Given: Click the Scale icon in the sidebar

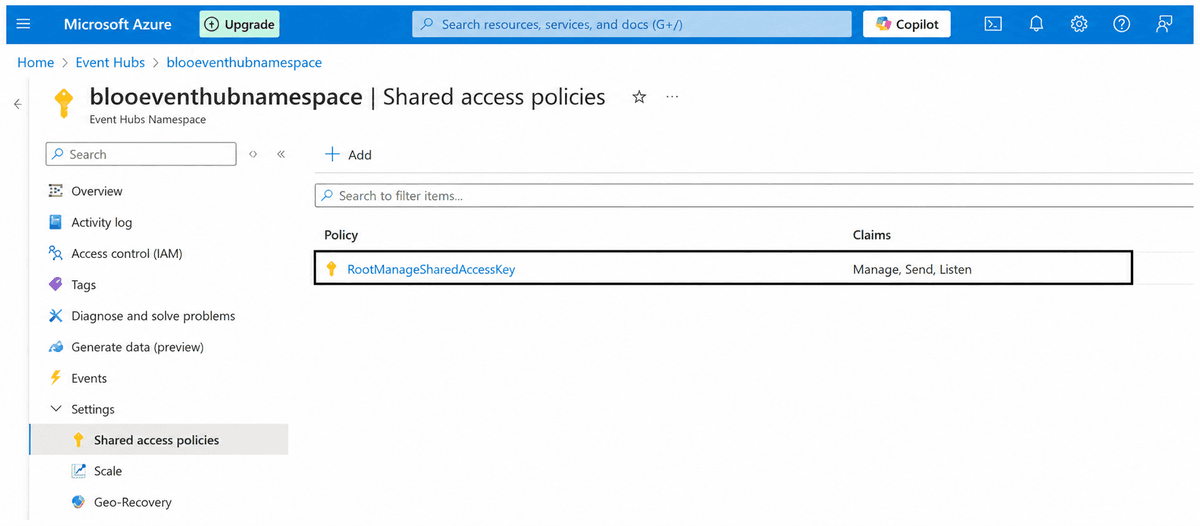Looking at the screenshot, I should pos(79,471).
